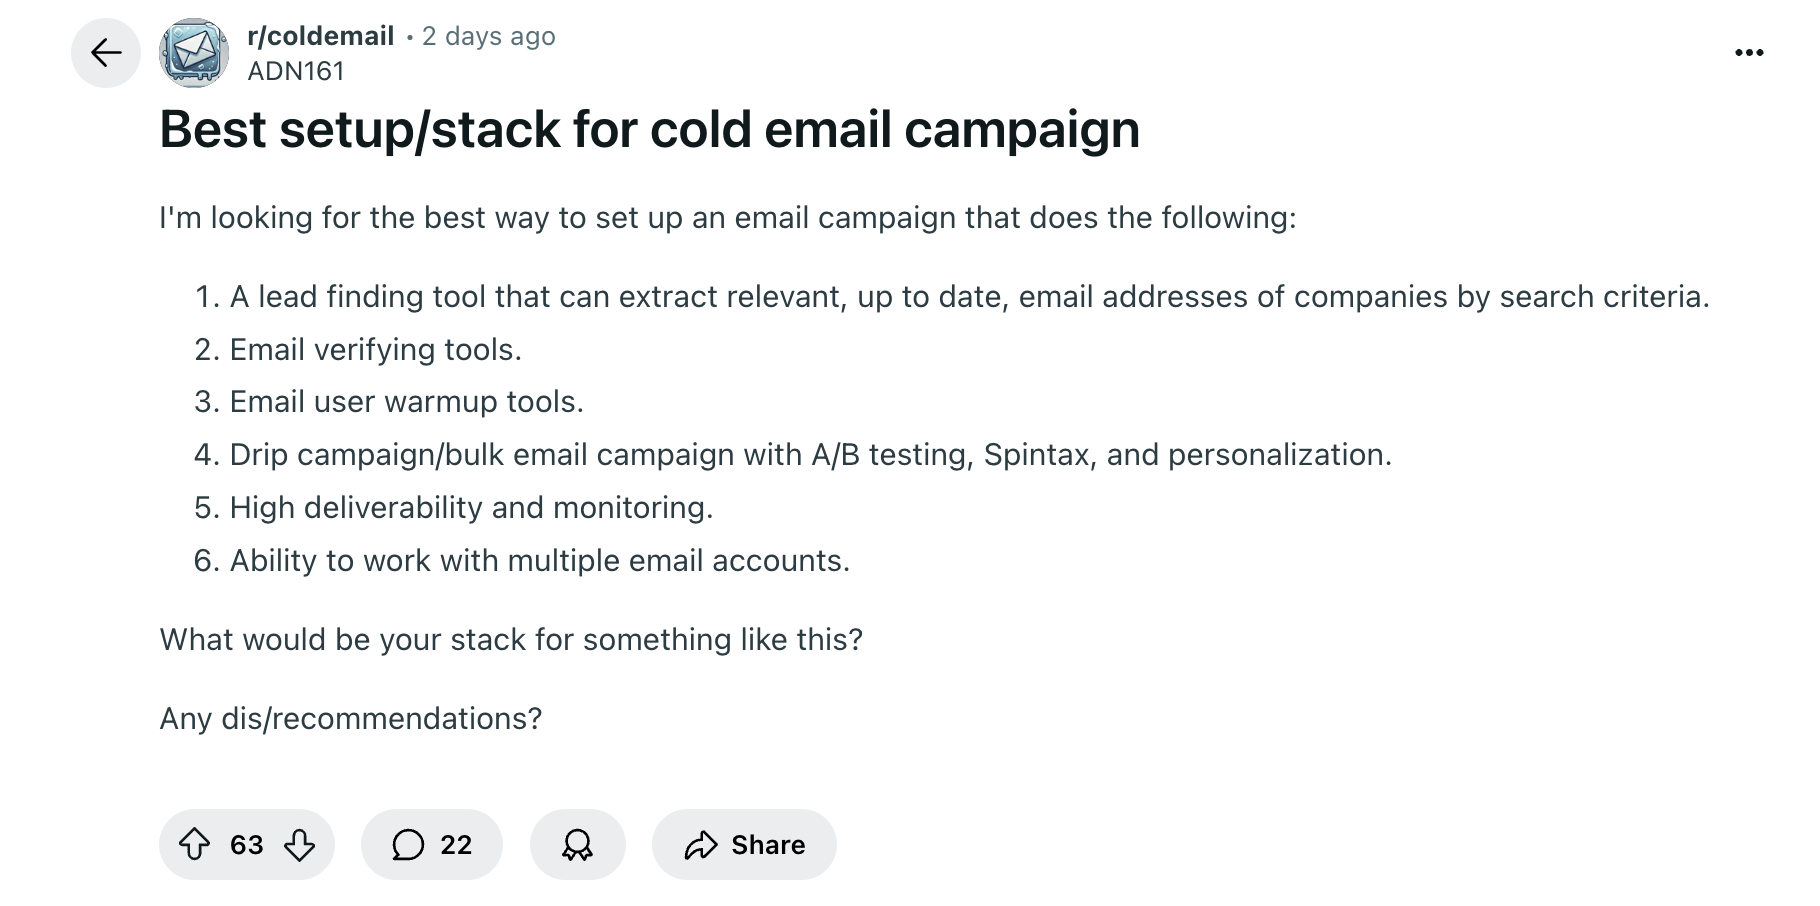Click the share arrow icon

(x=701, y=845)
